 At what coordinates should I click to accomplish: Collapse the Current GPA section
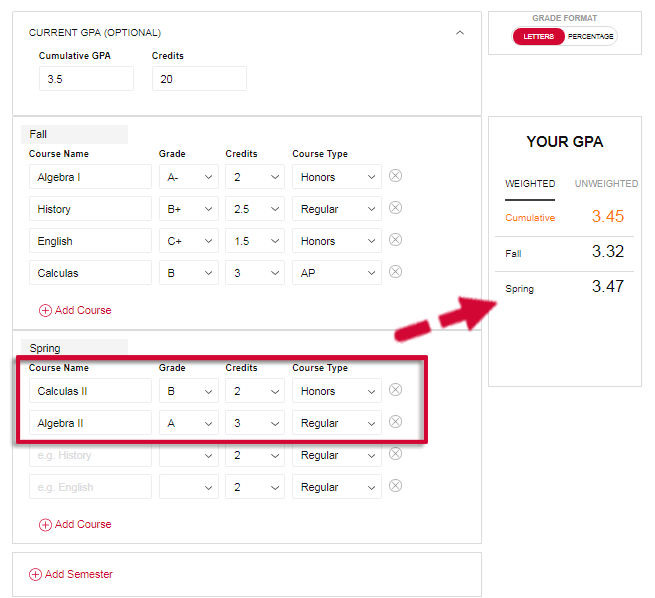click(x=460, y=33)
